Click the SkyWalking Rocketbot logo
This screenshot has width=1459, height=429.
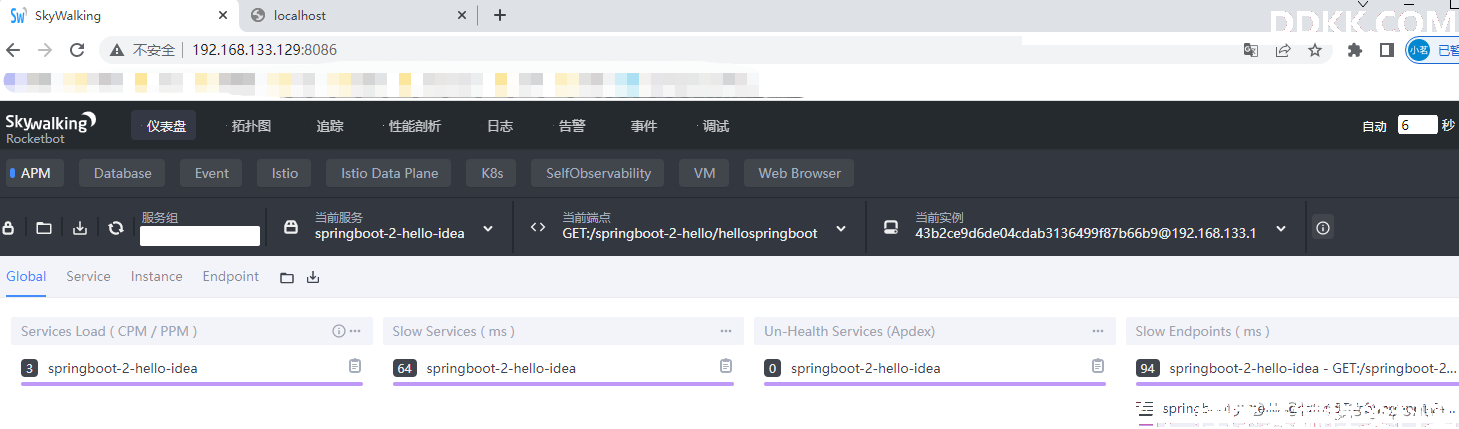point(51,126)
